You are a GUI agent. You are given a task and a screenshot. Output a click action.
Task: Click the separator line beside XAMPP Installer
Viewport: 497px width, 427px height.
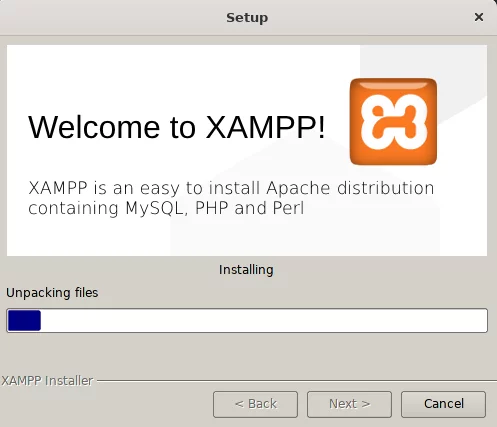pos(297,380)
